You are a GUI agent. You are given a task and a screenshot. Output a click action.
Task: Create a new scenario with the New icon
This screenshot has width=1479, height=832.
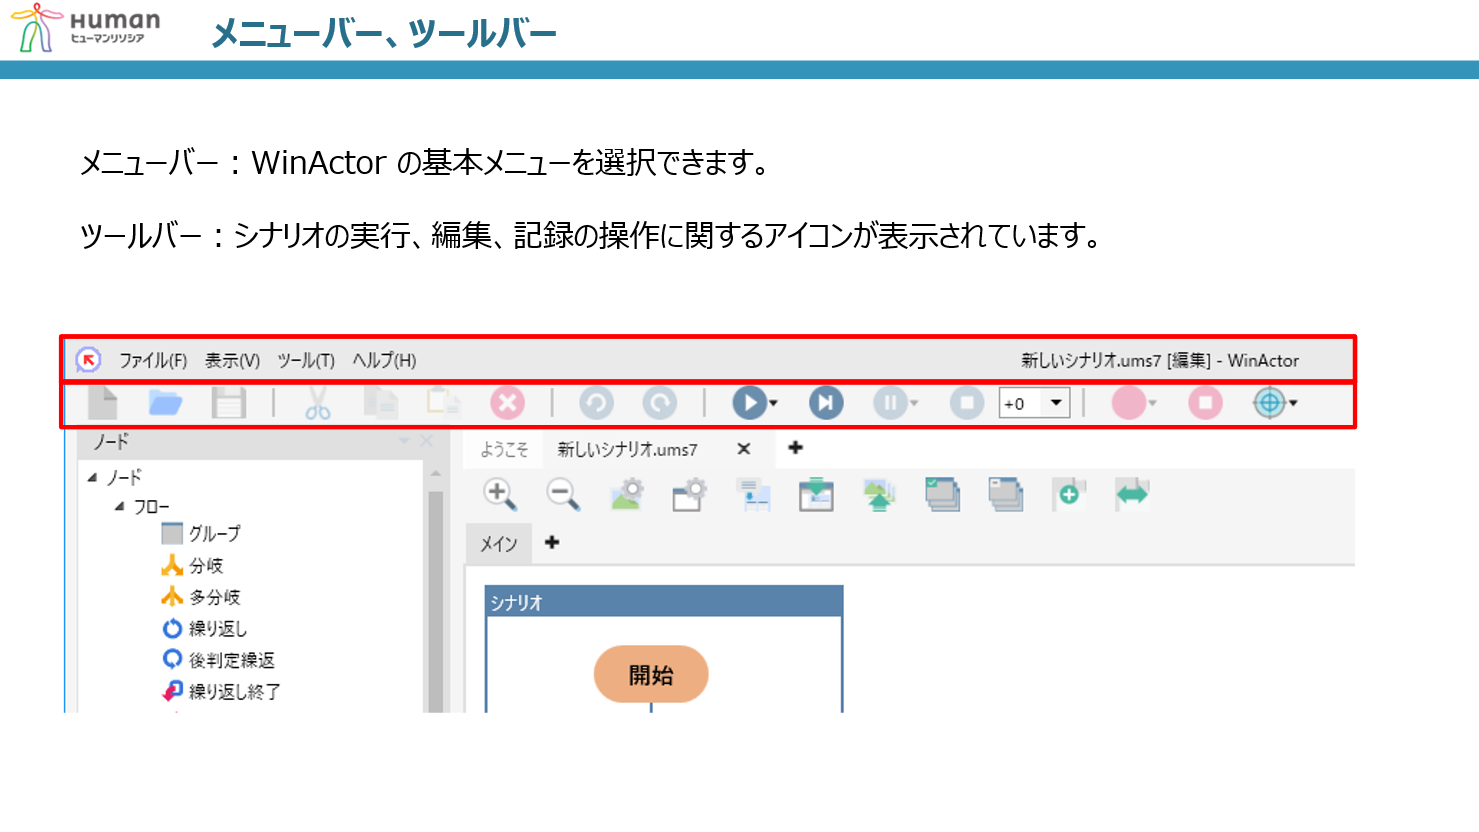point(105,402)
